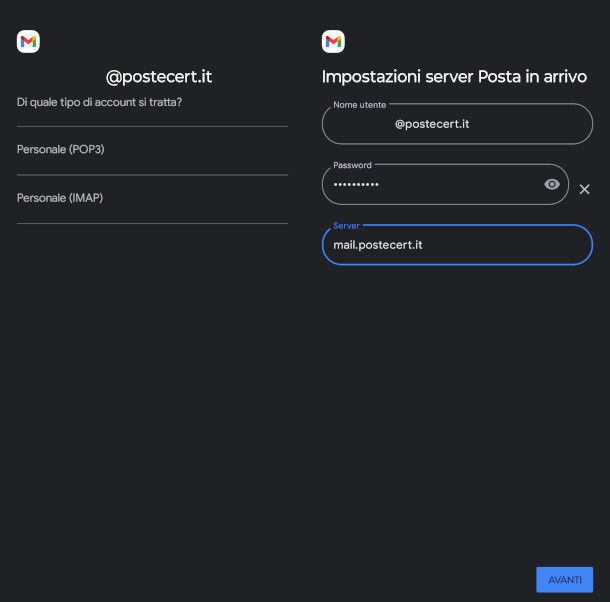
Task: Click the Gmail logo above Impostazioni server heading
Action: 333,41
